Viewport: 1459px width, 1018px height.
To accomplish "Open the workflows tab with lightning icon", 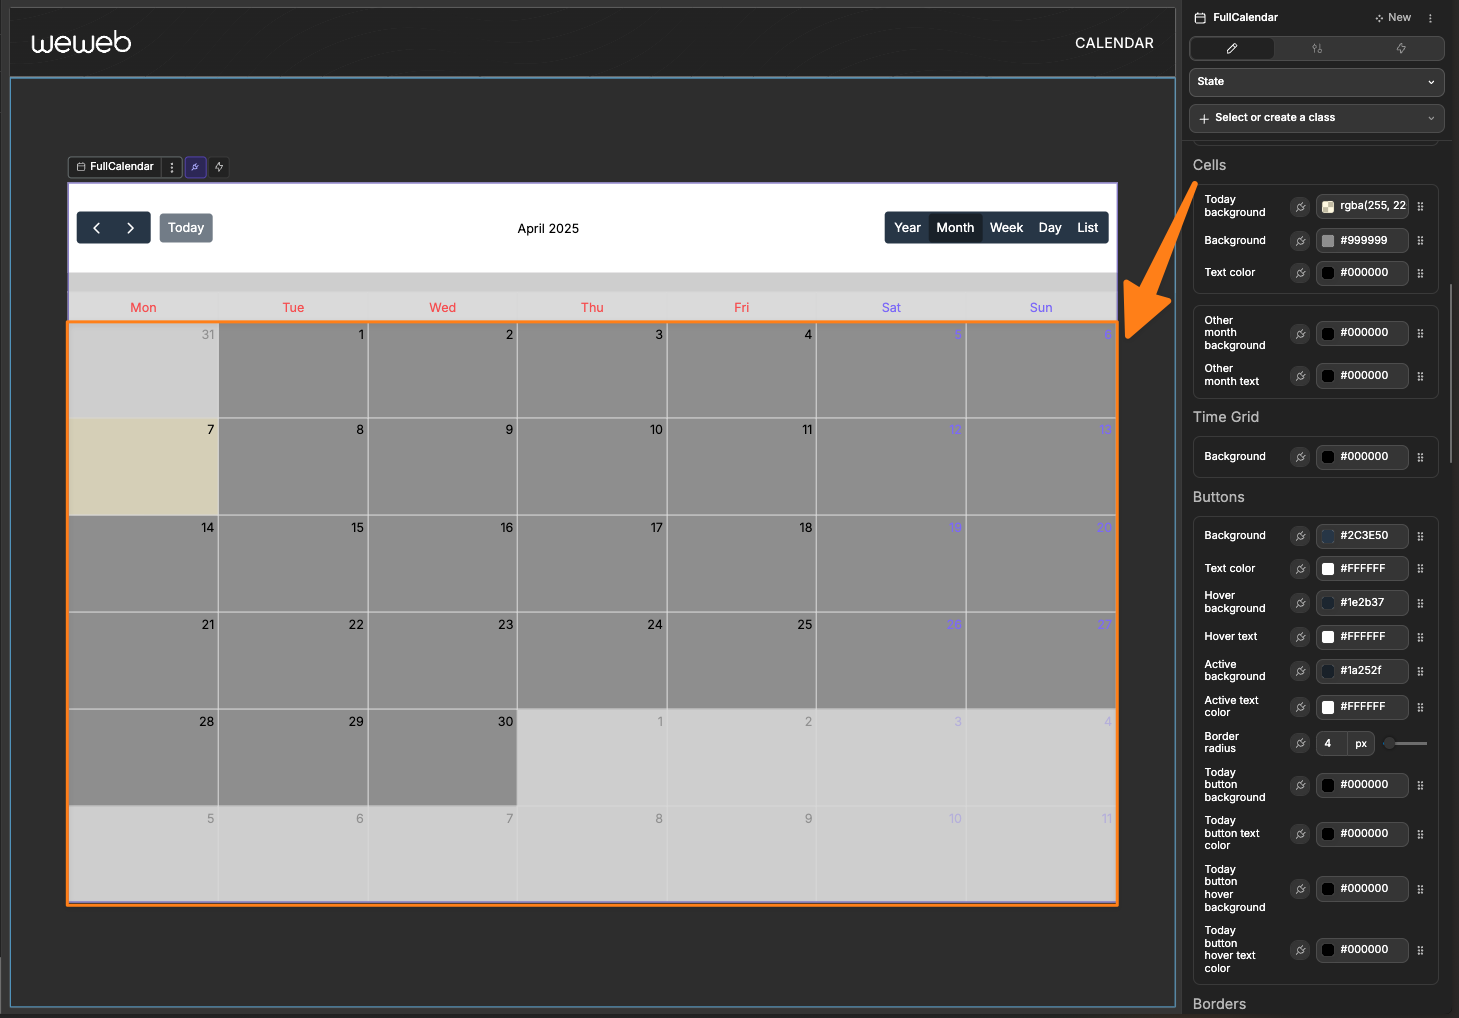I will 1400,48.
